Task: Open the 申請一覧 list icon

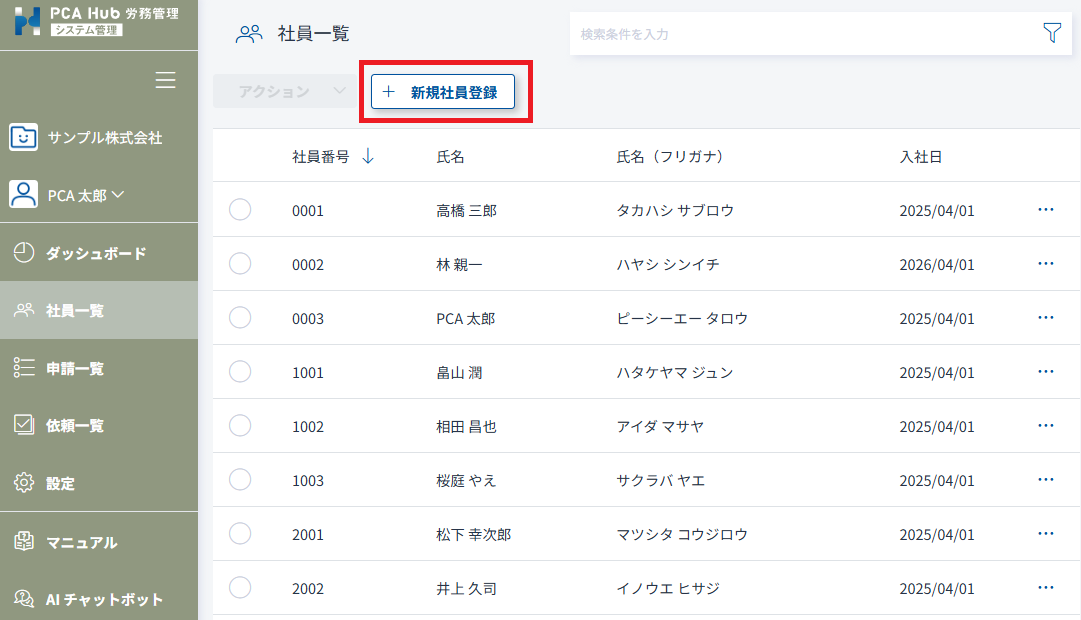Action: pos(24,368)
